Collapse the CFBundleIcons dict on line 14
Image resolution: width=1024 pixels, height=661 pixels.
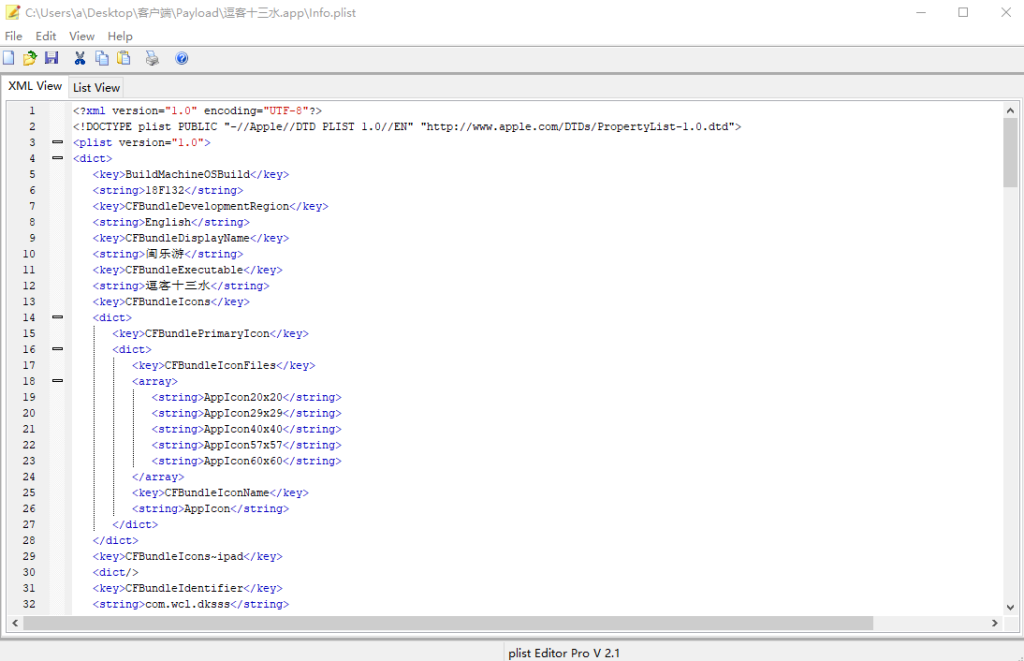pos(57,317)
